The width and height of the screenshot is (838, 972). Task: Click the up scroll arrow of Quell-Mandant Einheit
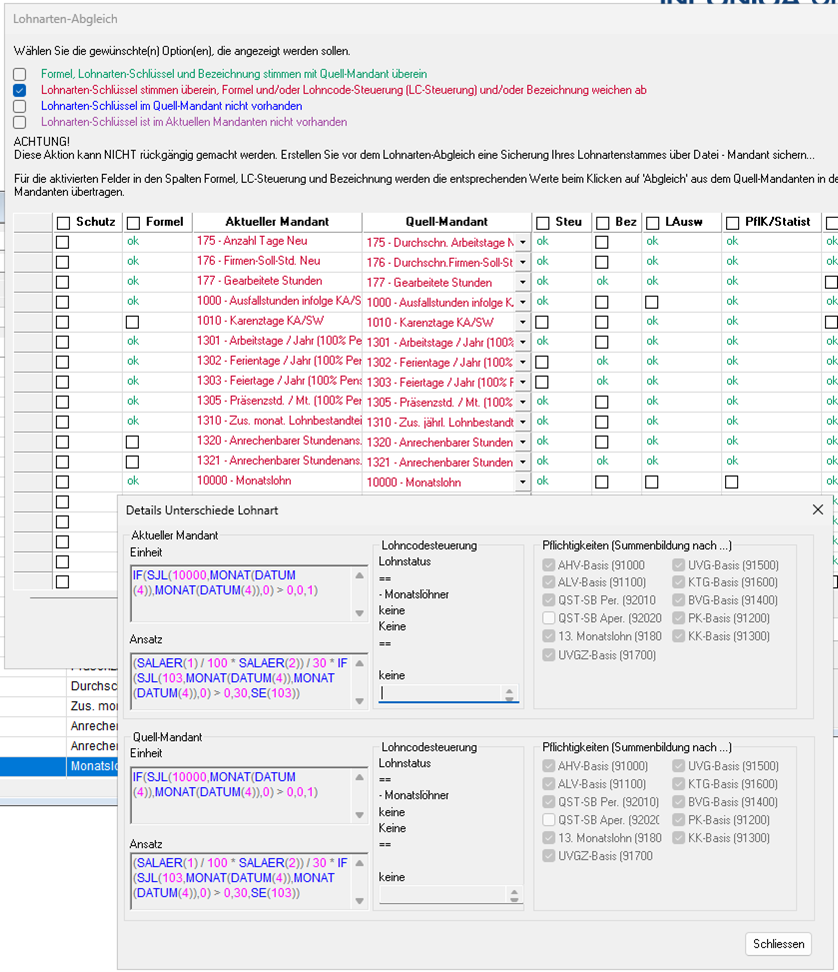(x=359, y=777)
